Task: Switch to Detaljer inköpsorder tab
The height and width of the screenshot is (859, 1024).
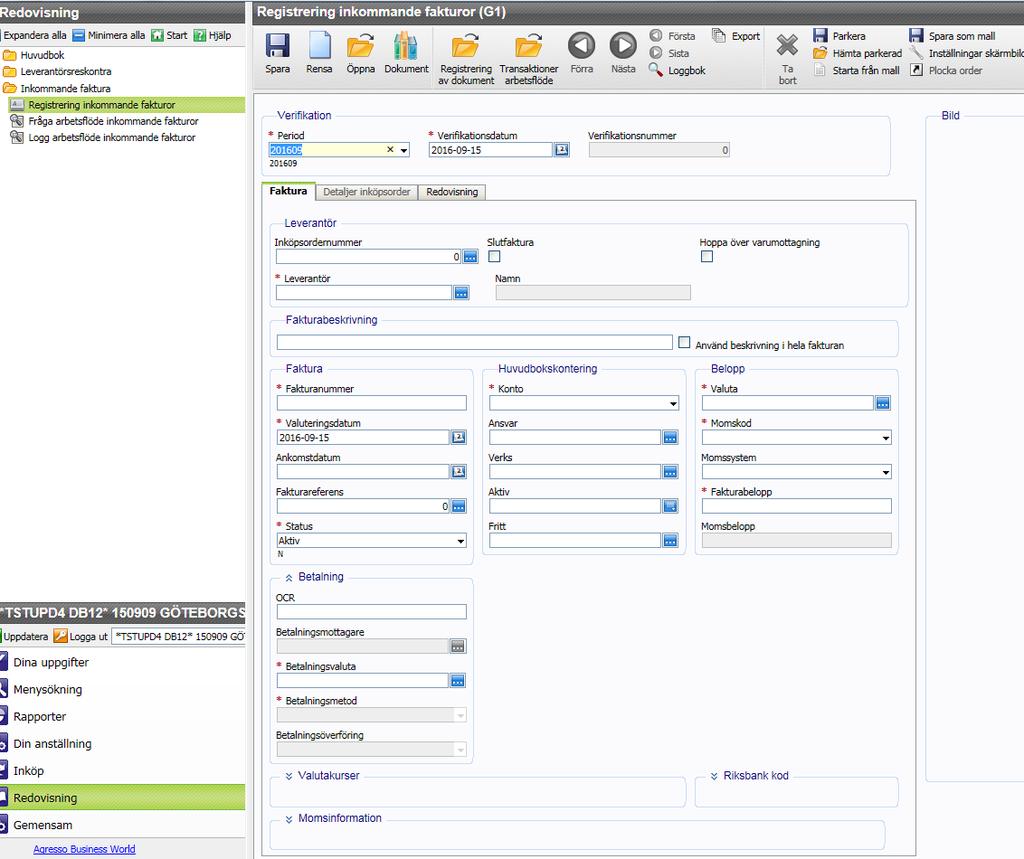Action: pyautogui.click(x=366, y=192)
